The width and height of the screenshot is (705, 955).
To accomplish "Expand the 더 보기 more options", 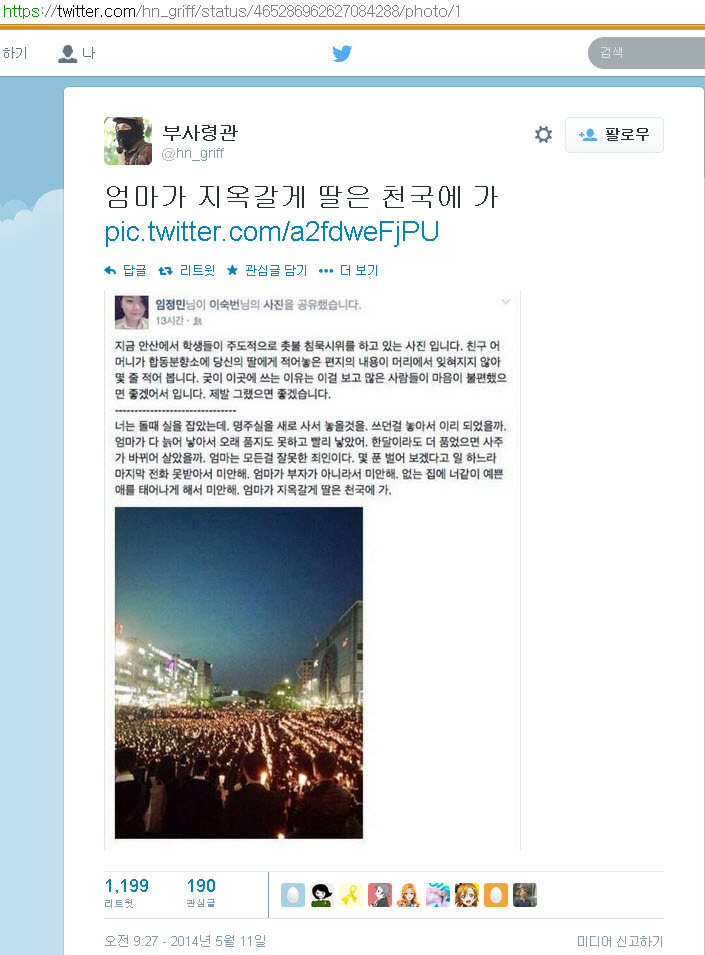I will pos(349,270).
